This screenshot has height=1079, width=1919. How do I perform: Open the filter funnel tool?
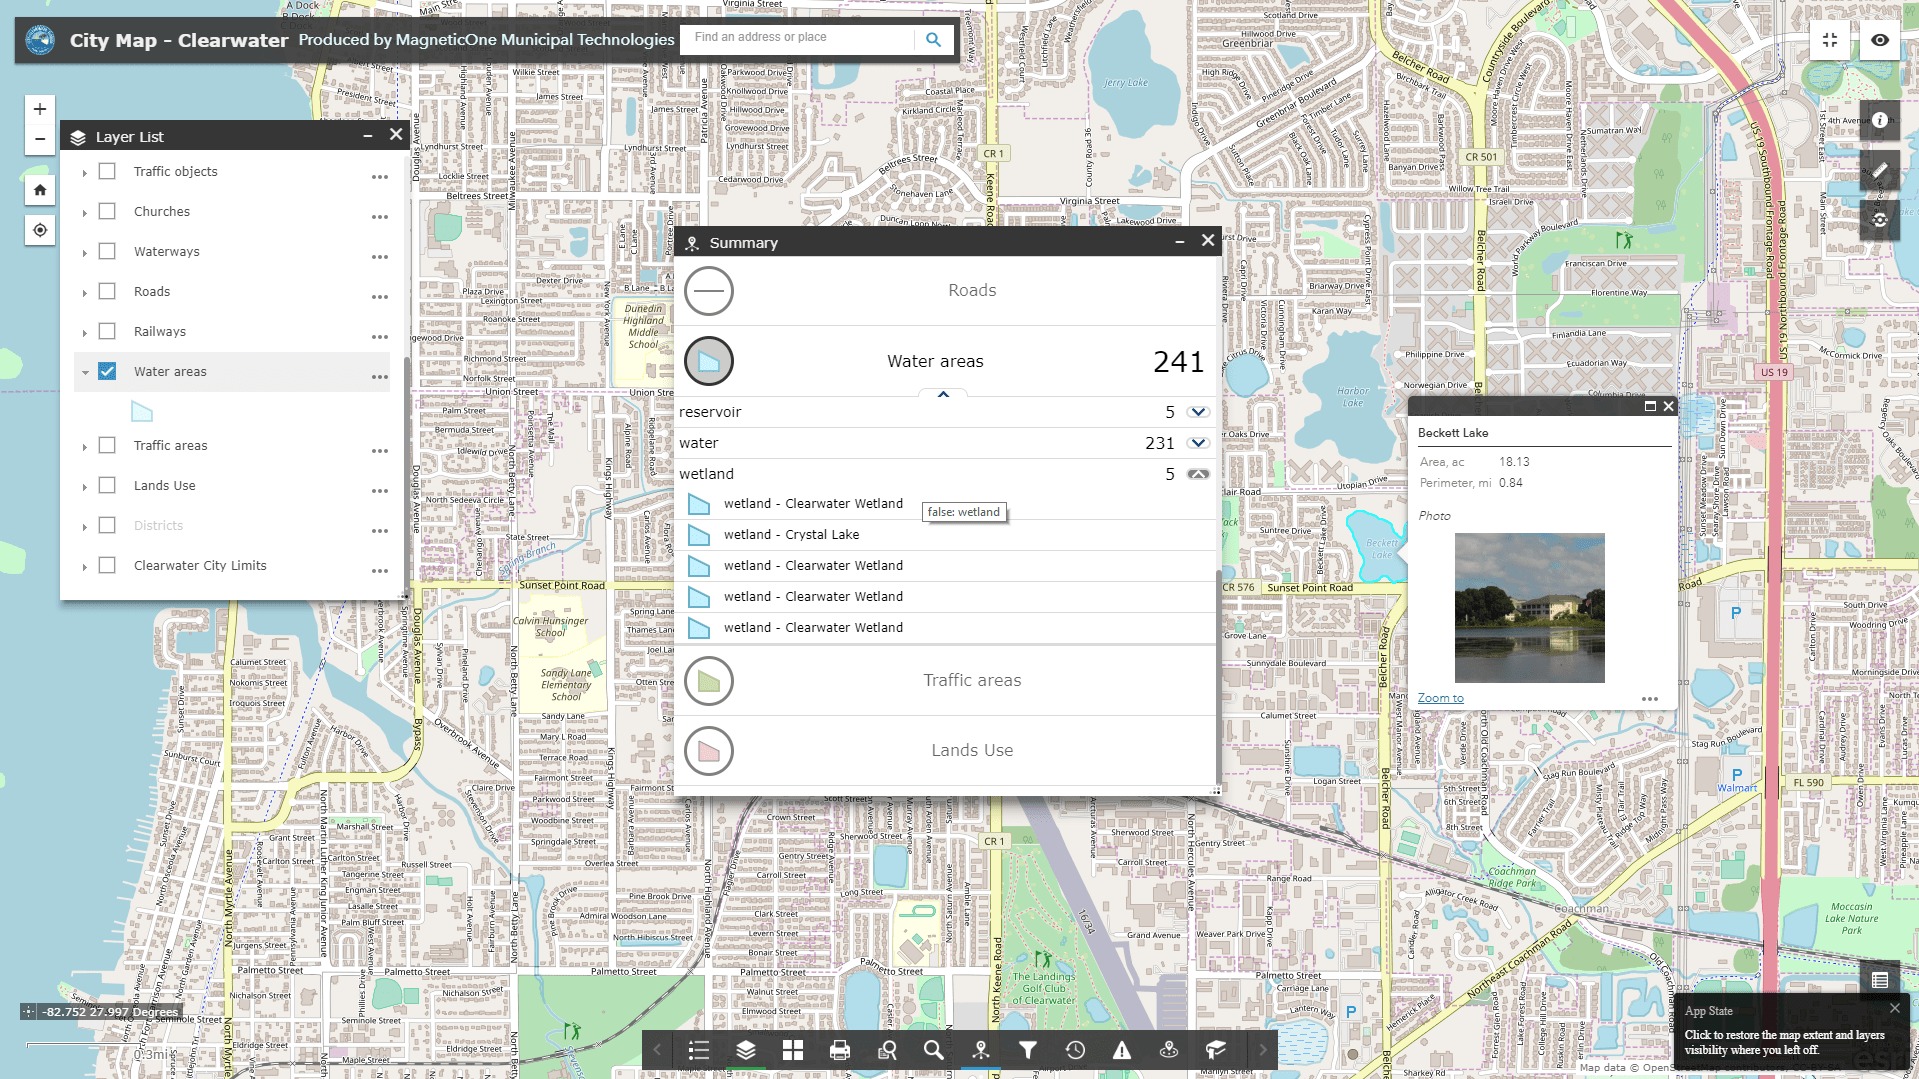click(1027, 1050)
